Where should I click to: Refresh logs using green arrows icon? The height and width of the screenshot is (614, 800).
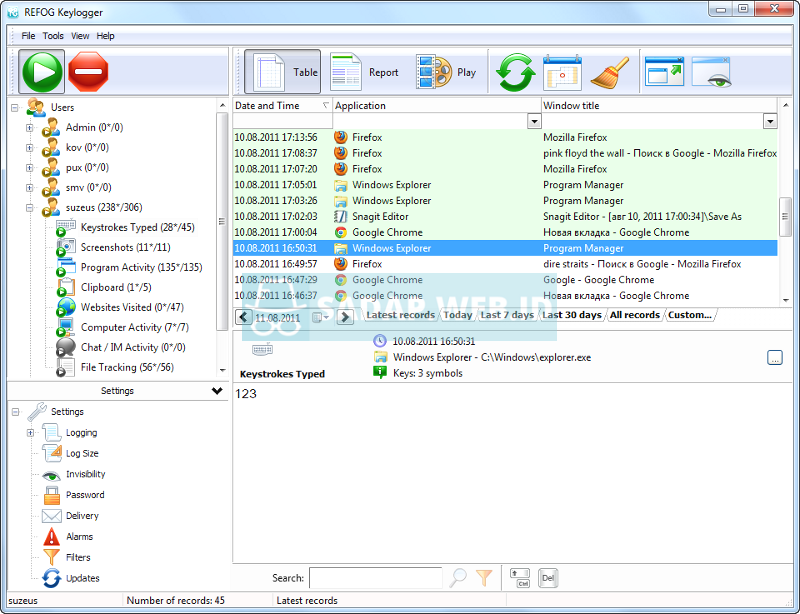pos(516,72)
